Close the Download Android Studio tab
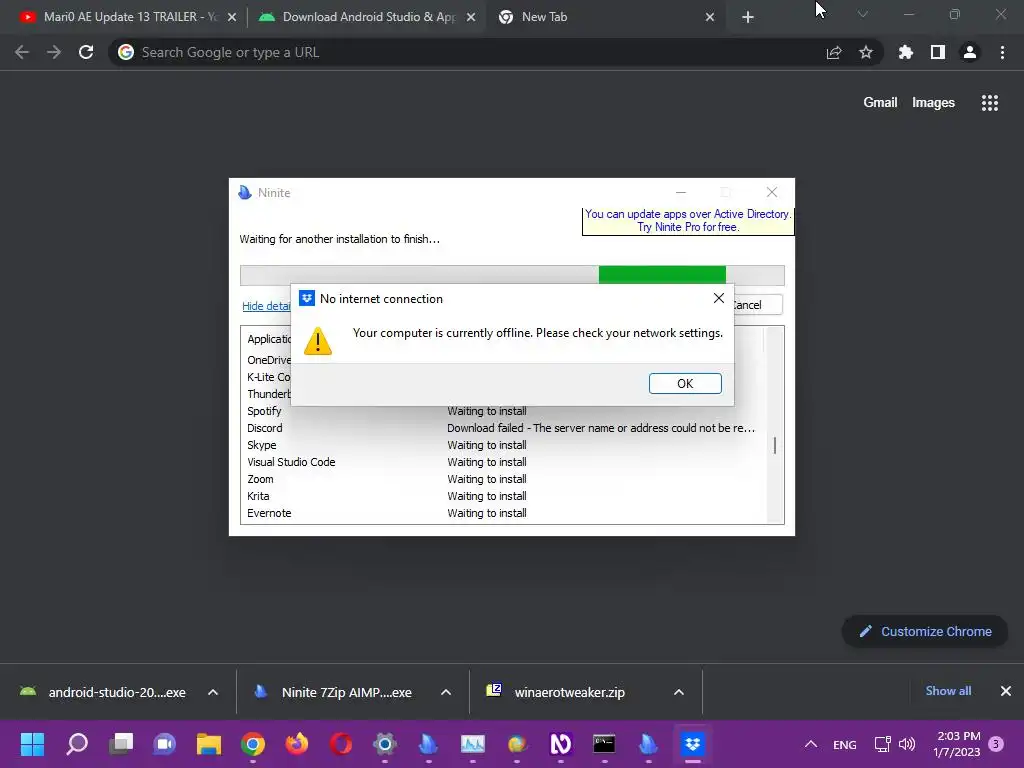This screenshot has width=1024, height=768. coord(471,18)
